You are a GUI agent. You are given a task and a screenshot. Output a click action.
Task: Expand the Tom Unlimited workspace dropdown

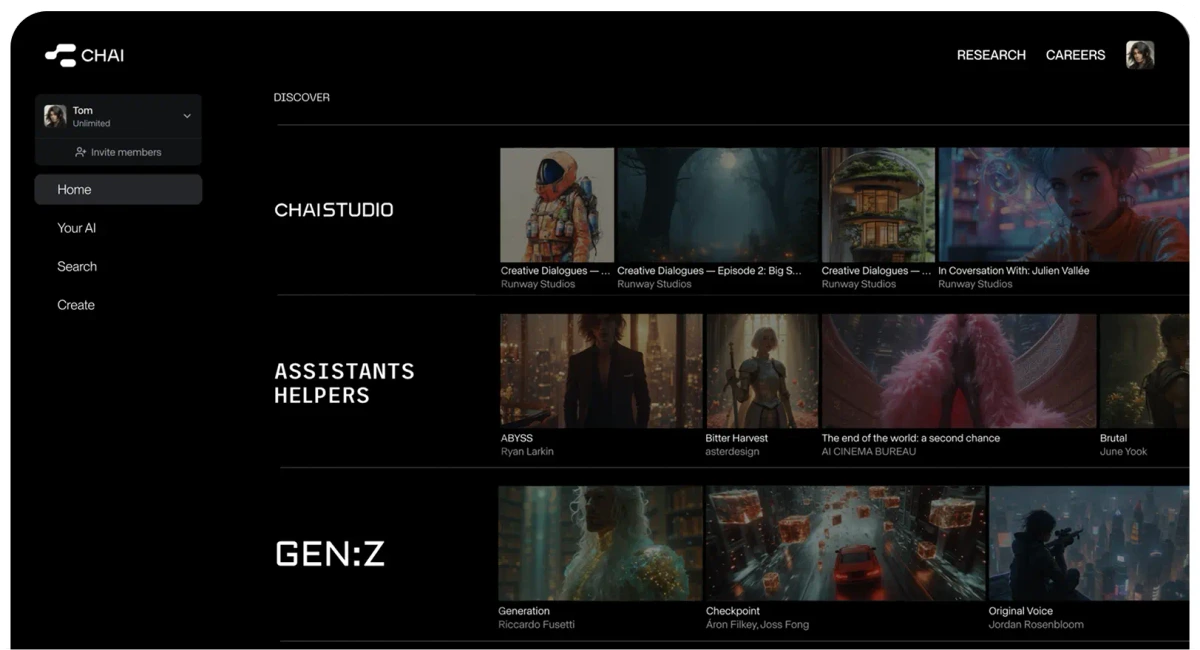[186, 116]
